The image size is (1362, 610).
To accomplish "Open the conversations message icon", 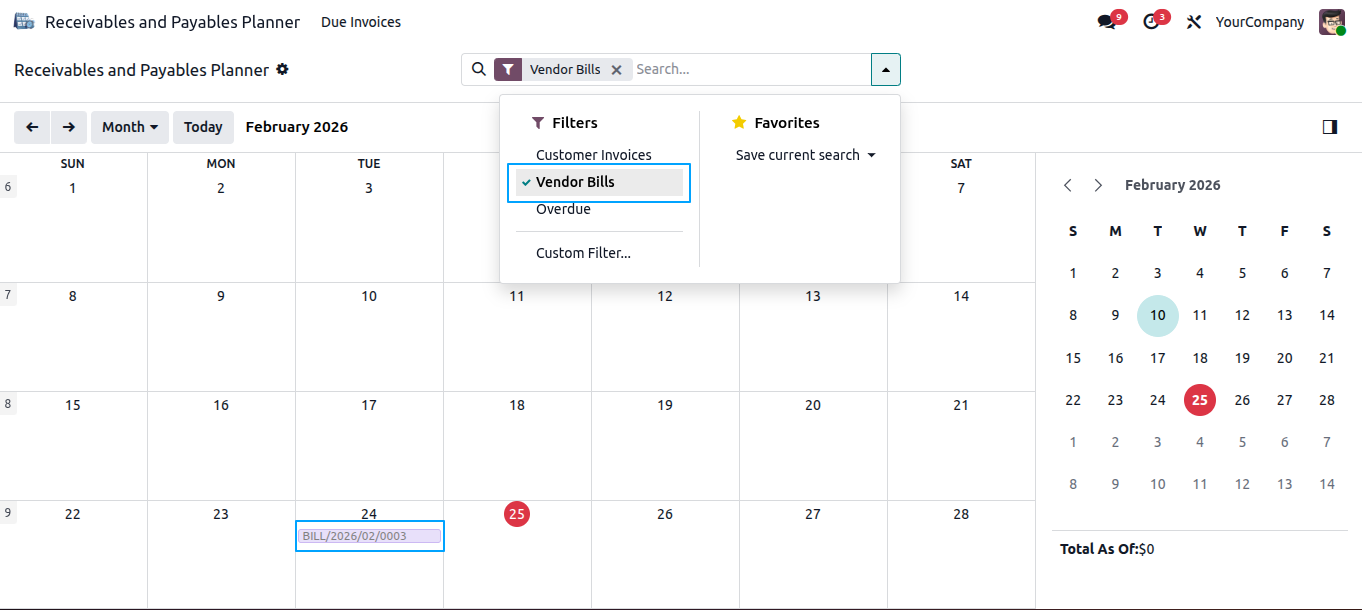I will point(1106,22).
